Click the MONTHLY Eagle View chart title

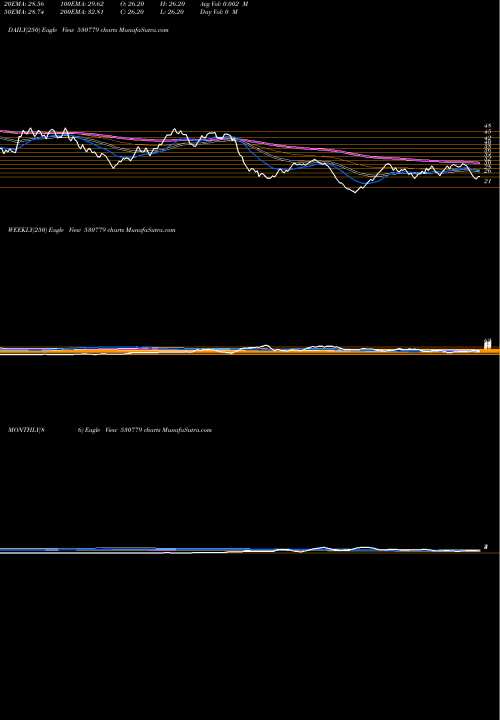[x=110, y=430]
